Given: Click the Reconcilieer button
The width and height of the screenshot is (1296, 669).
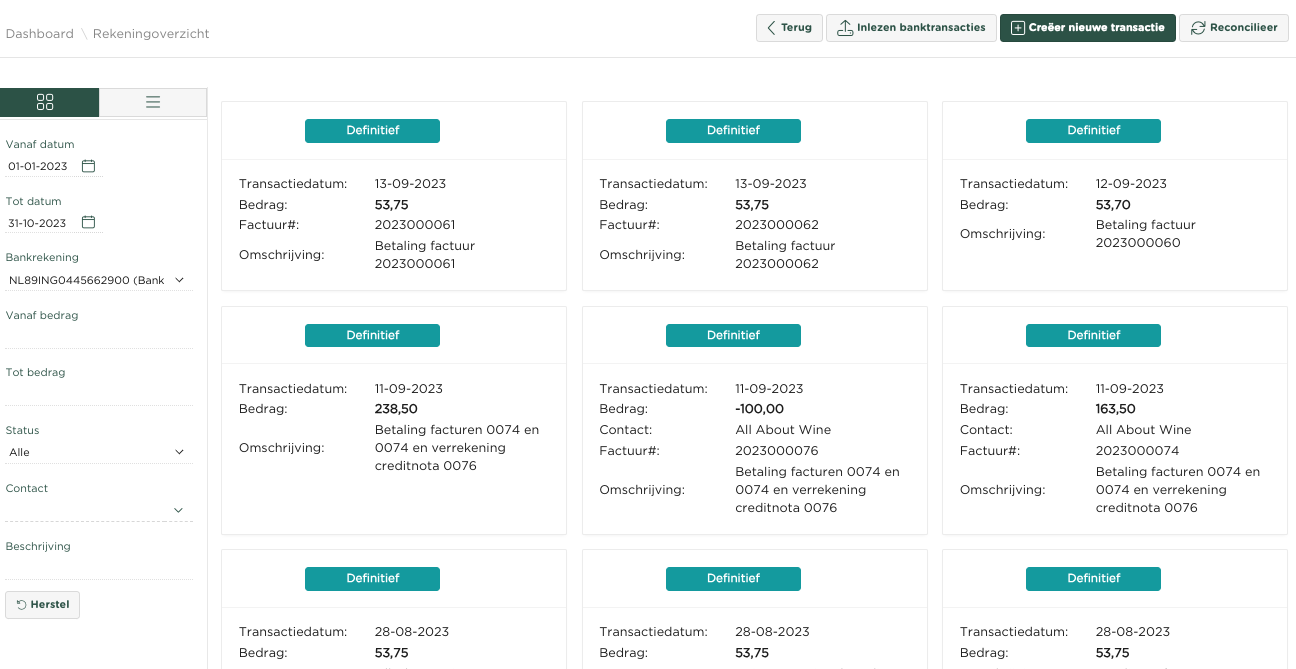Looking at the screenshot, I should pos(1233,28).
